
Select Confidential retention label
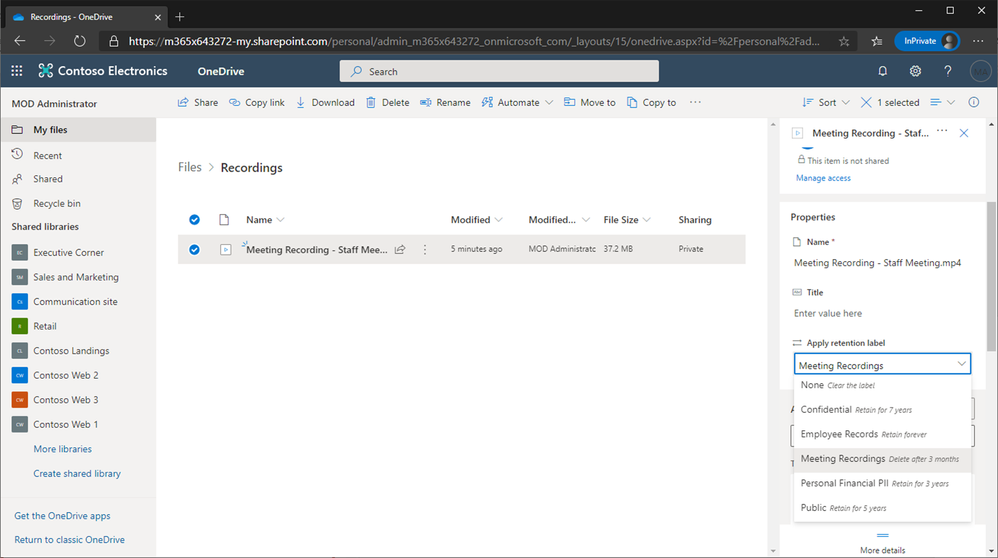882,410
